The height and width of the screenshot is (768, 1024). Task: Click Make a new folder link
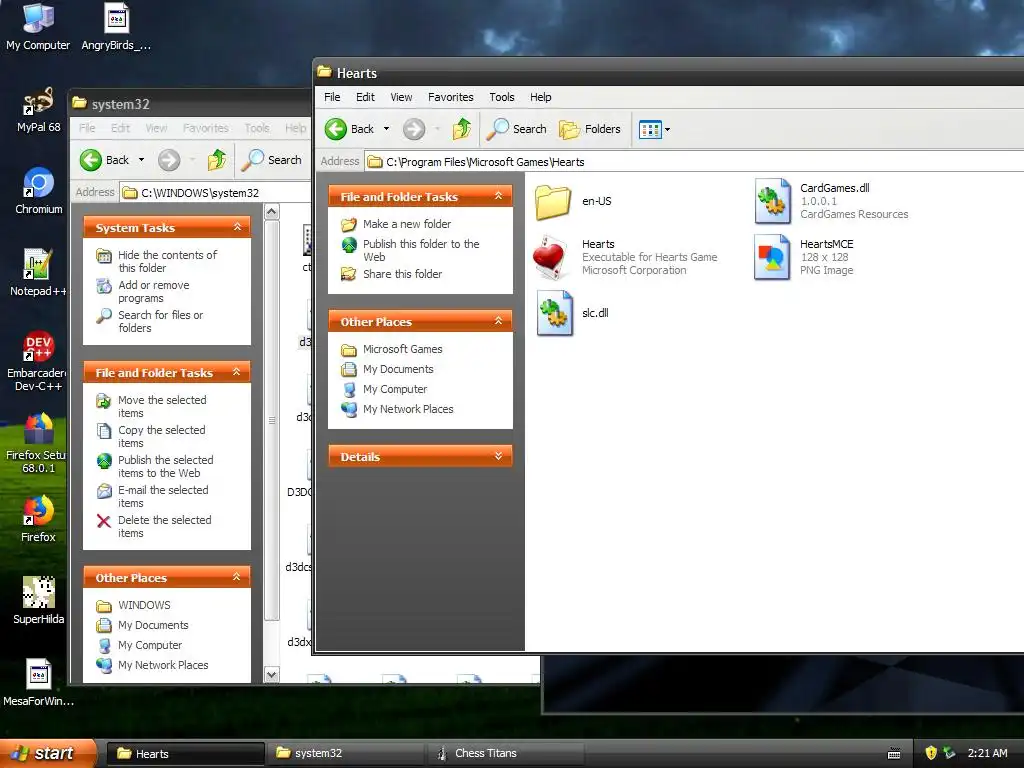click(407, 224)
